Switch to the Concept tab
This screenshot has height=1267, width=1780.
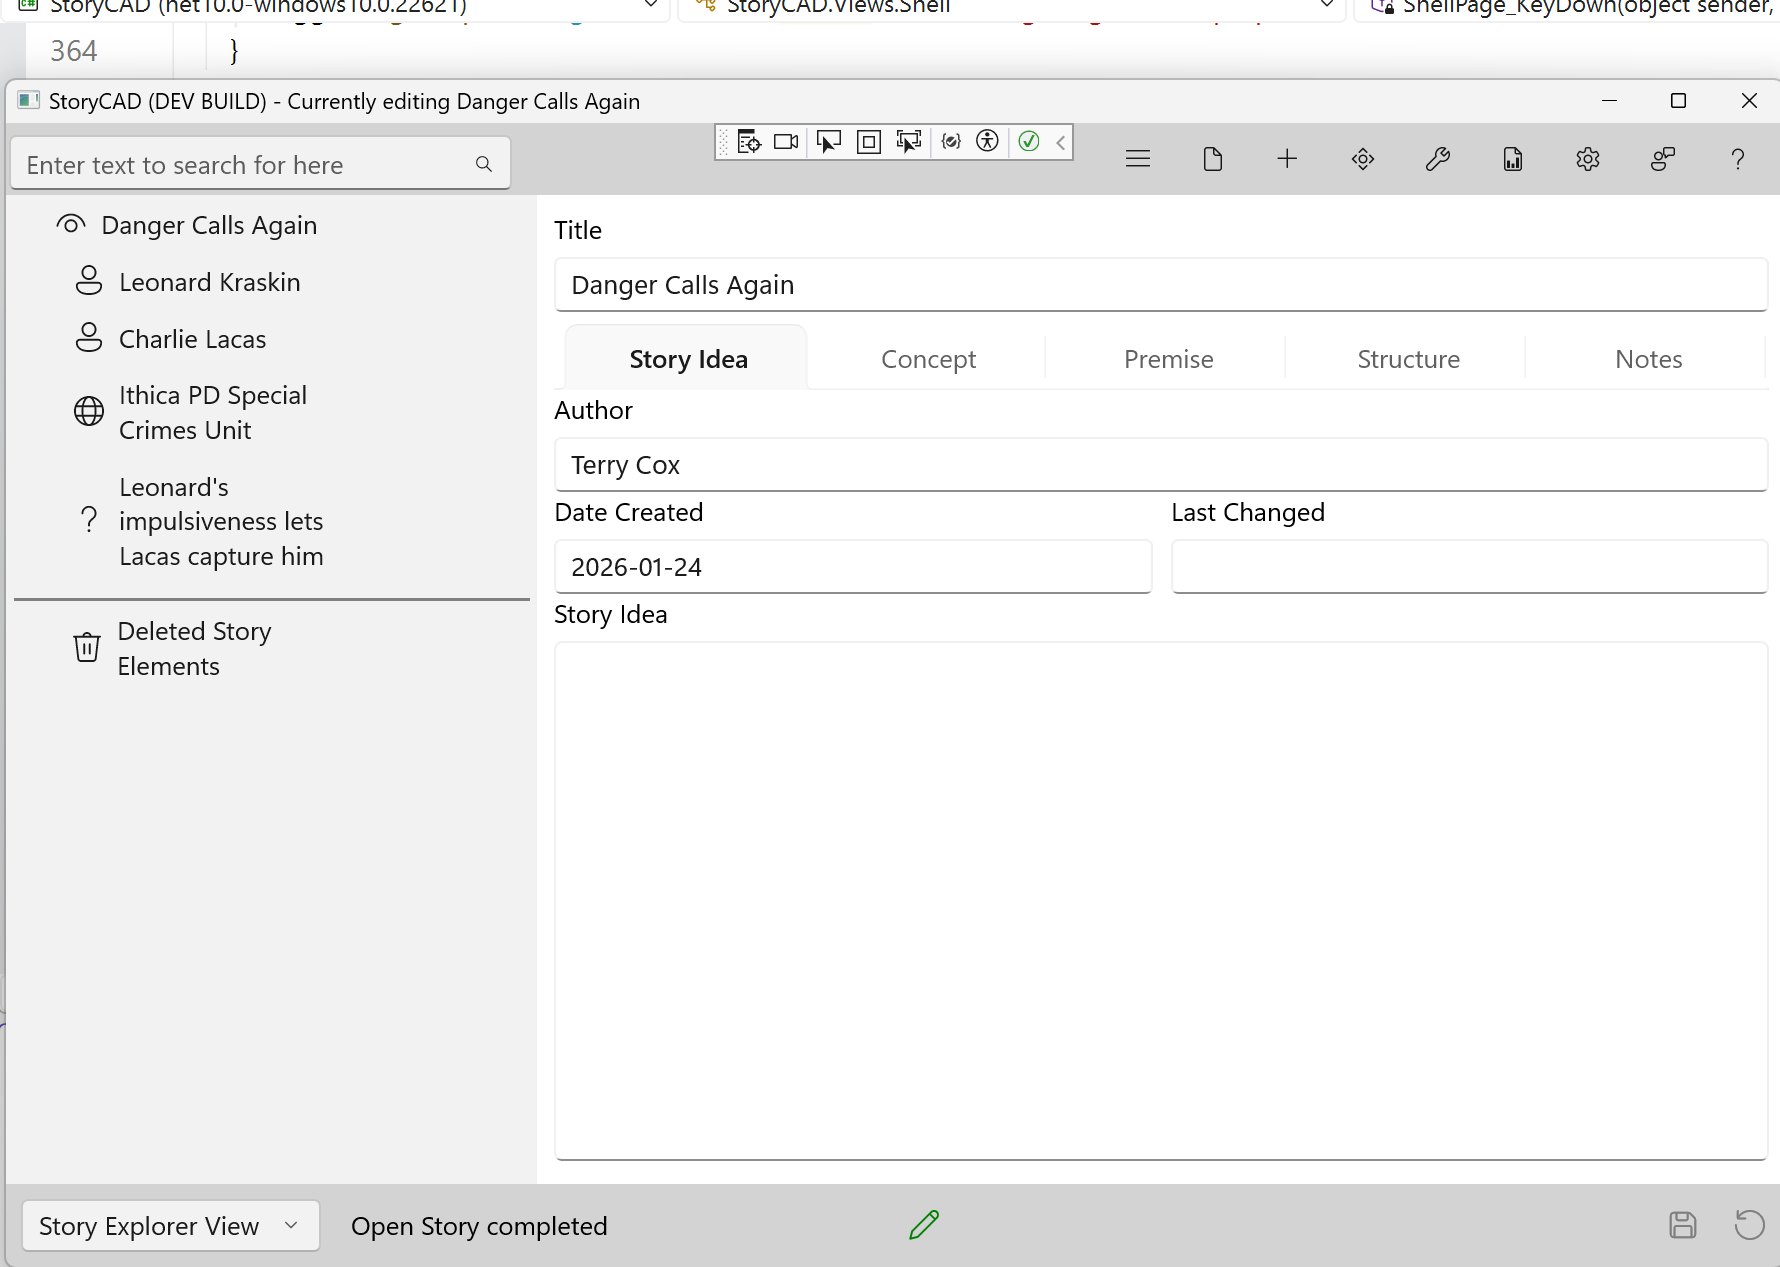[927, 359]
